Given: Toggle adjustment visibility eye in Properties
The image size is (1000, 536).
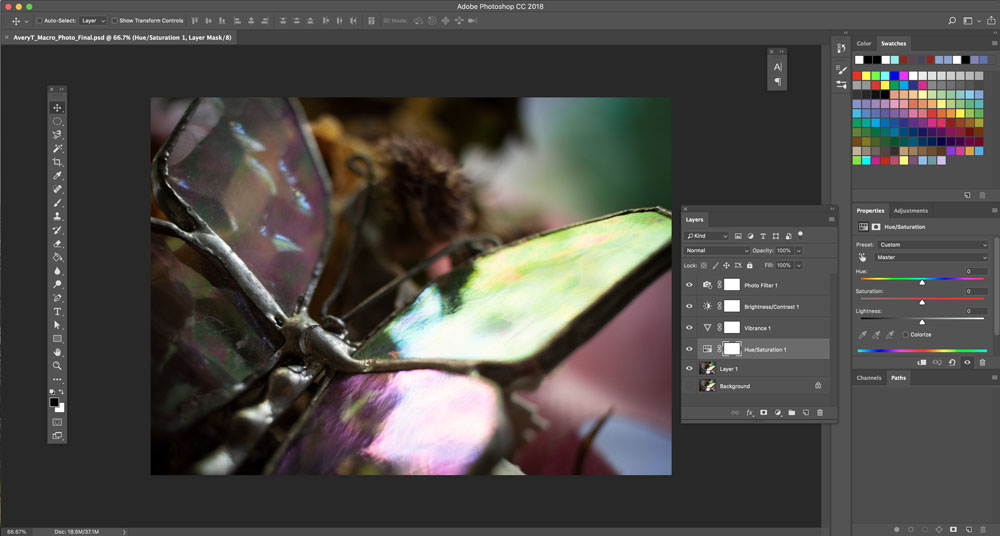Looking at the screenshot, I should coord(967,362).
